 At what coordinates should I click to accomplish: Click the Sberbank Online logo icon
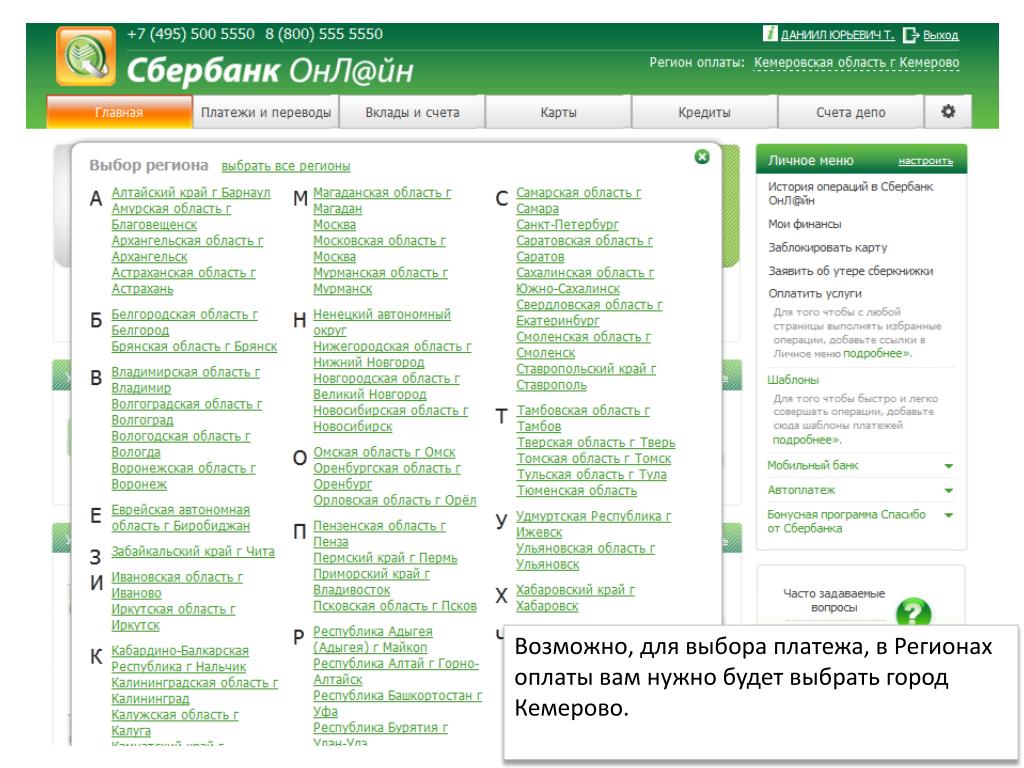click(86, 56)
